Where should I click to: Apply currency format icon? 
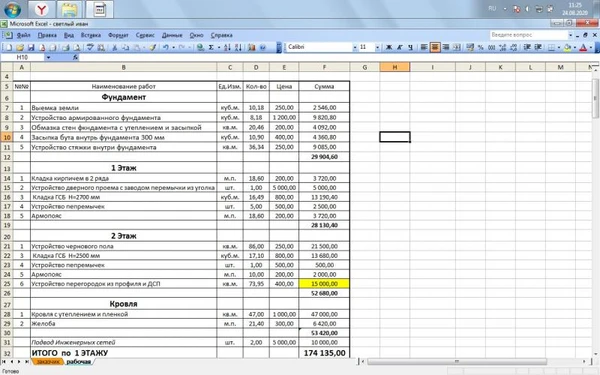pos(470,47)
